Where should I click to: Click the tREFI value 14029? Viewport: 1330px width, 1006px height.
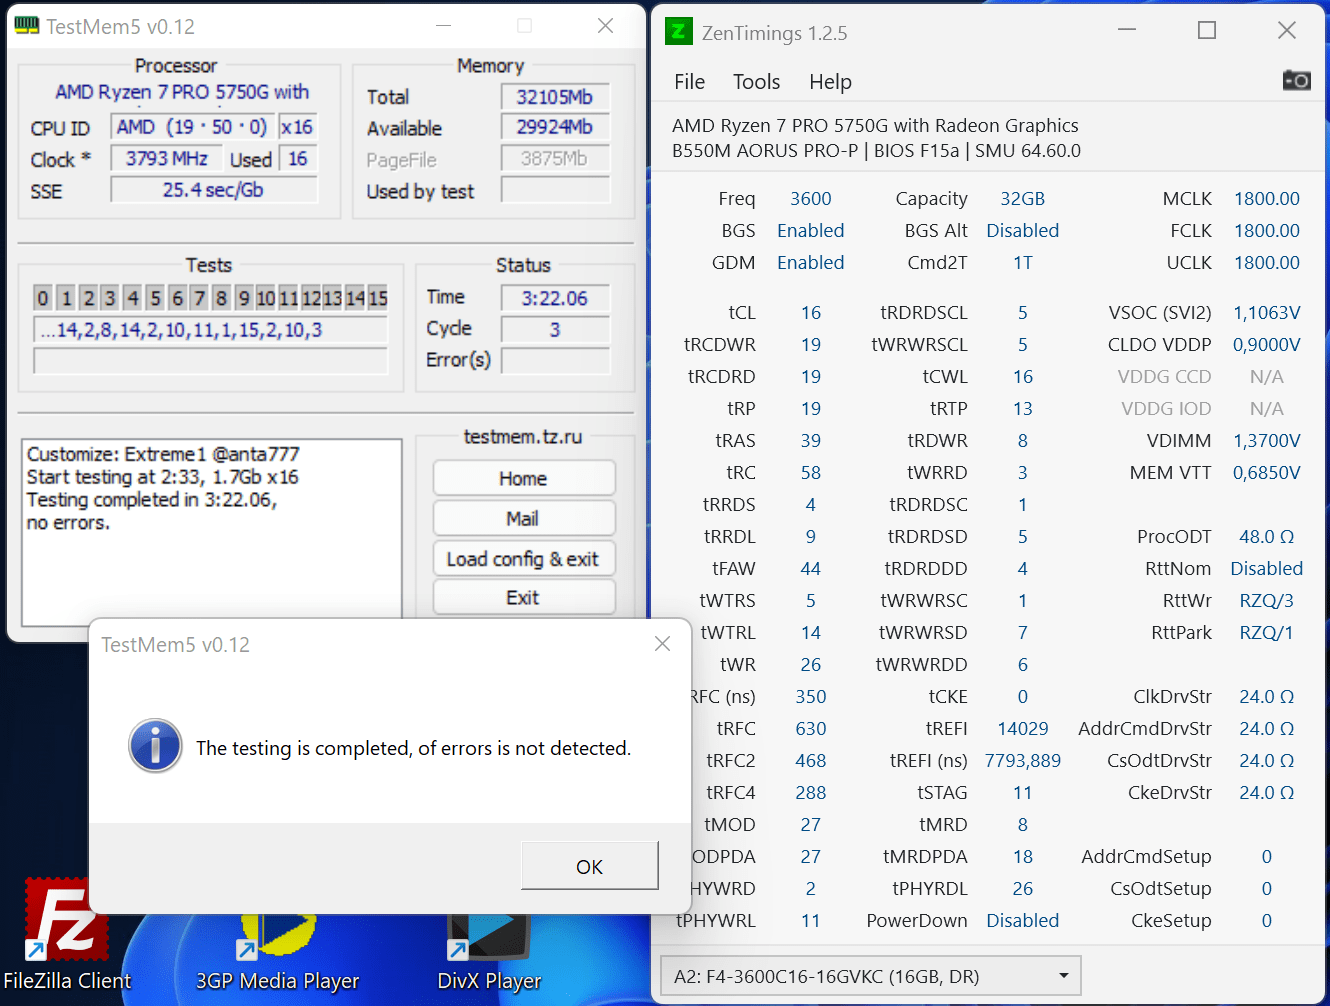[x=1023, y=729]
